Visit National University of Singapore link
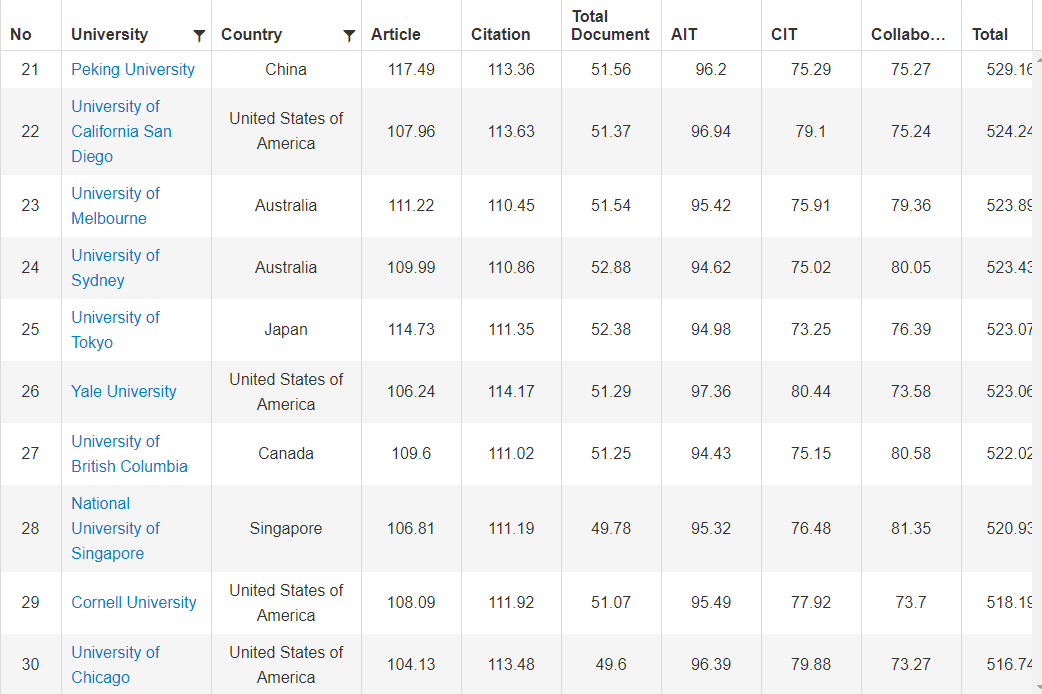The width and height of the screenshot is (1042, 694). [115, 529]
